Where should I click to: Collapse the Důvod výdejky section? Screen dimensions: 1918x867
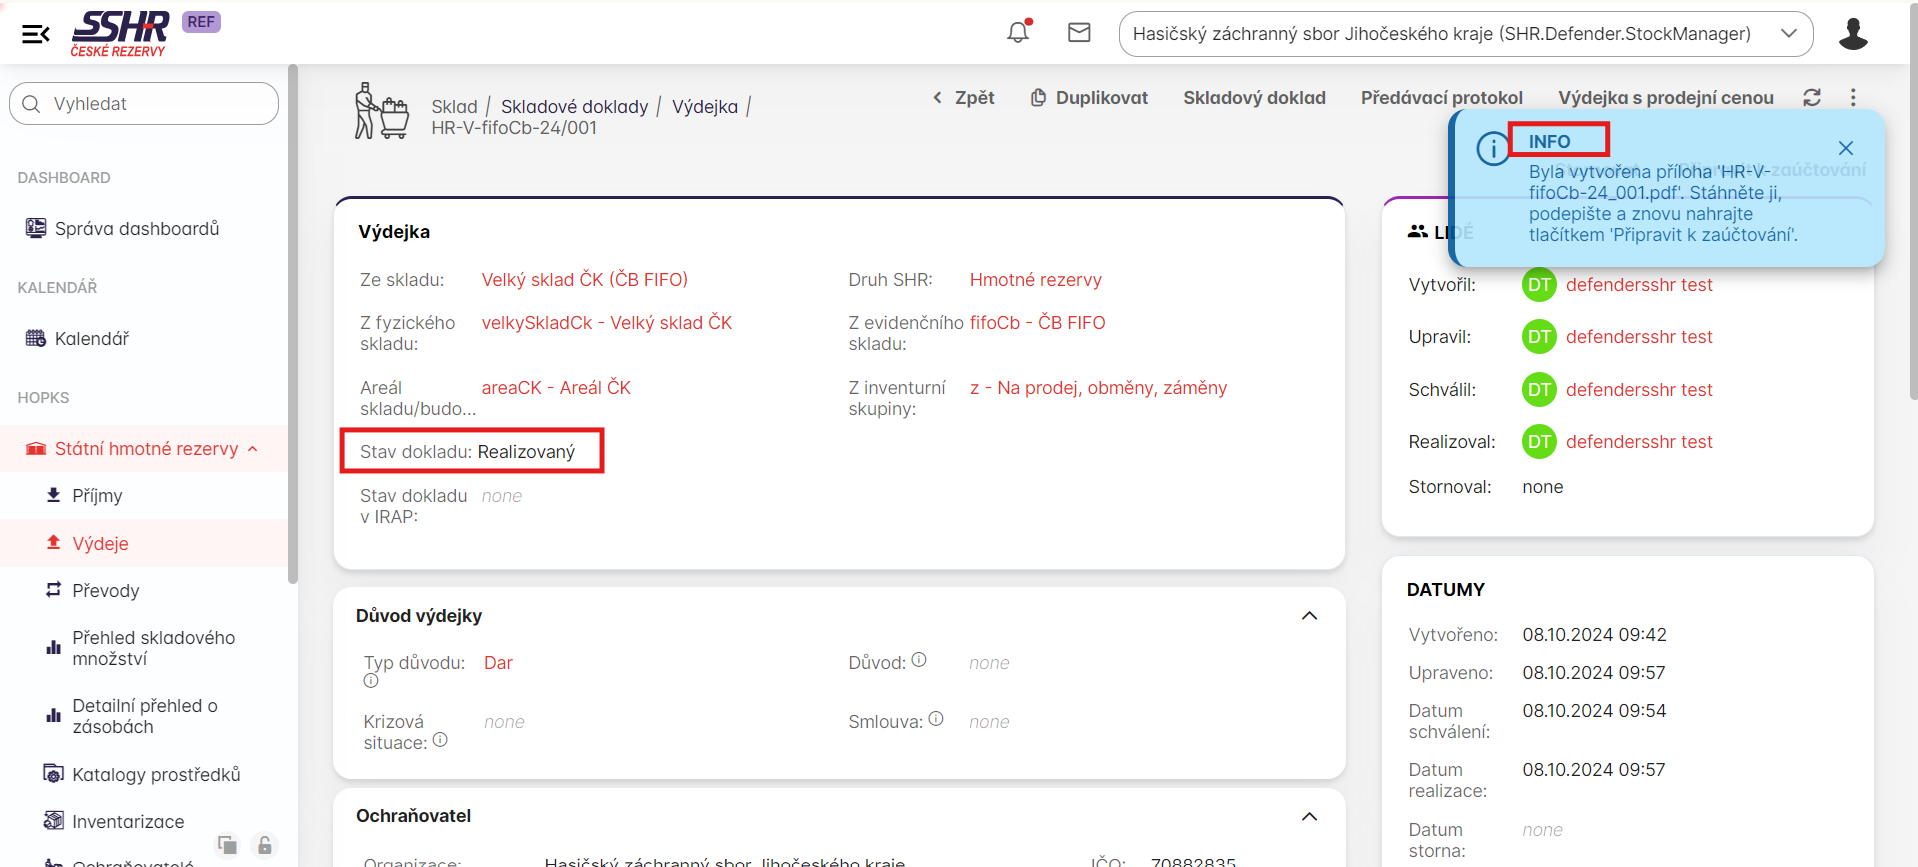click(1309, 616)
